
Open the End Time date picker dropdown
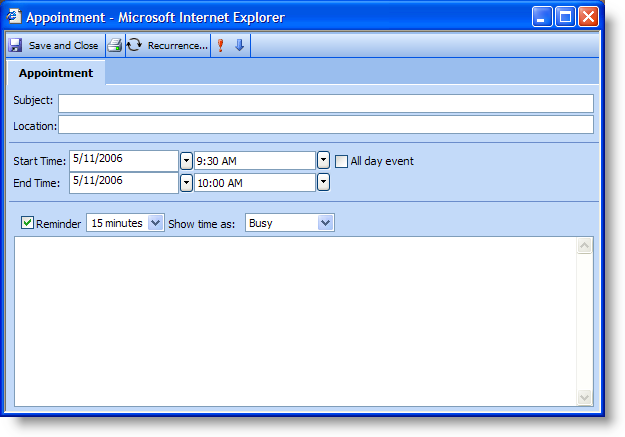tap(186, 183)
